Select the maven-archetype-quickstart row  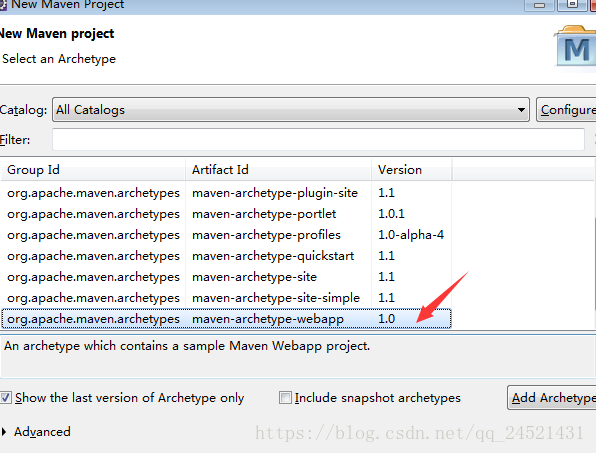[226, 256]
